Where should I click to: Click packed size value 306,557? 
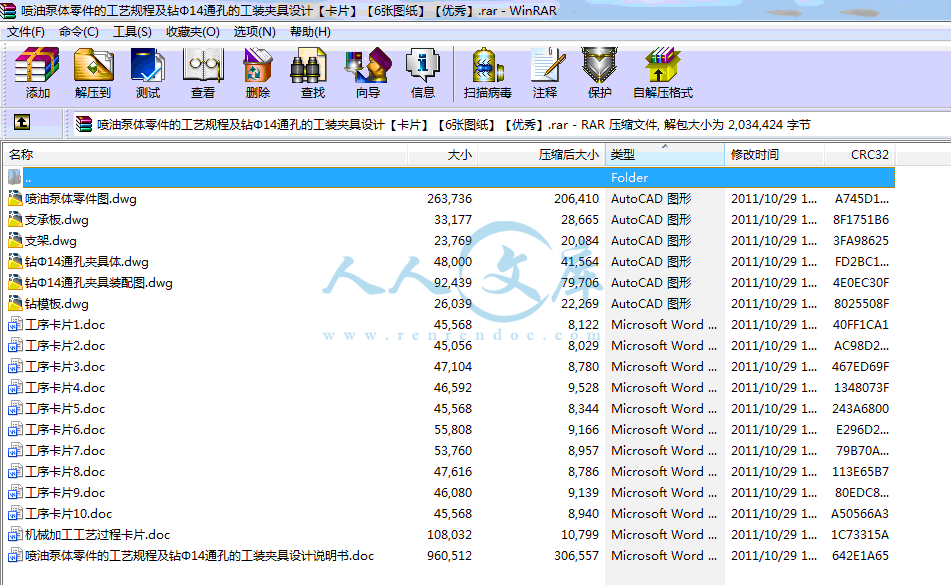[576, 555]
